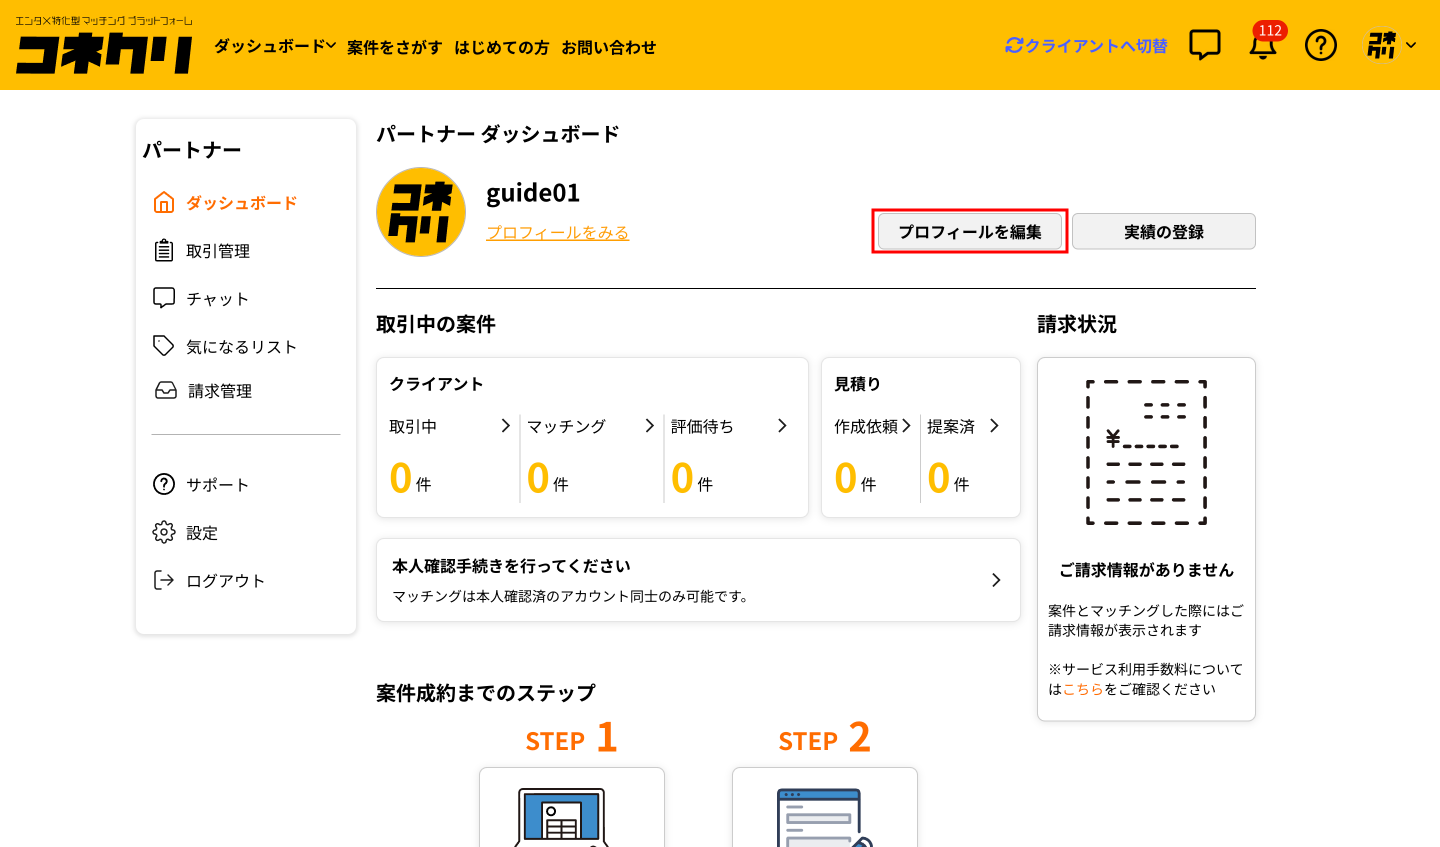
Task: Open 設定 gear icon in sidebar
Action: pos(164,532)
